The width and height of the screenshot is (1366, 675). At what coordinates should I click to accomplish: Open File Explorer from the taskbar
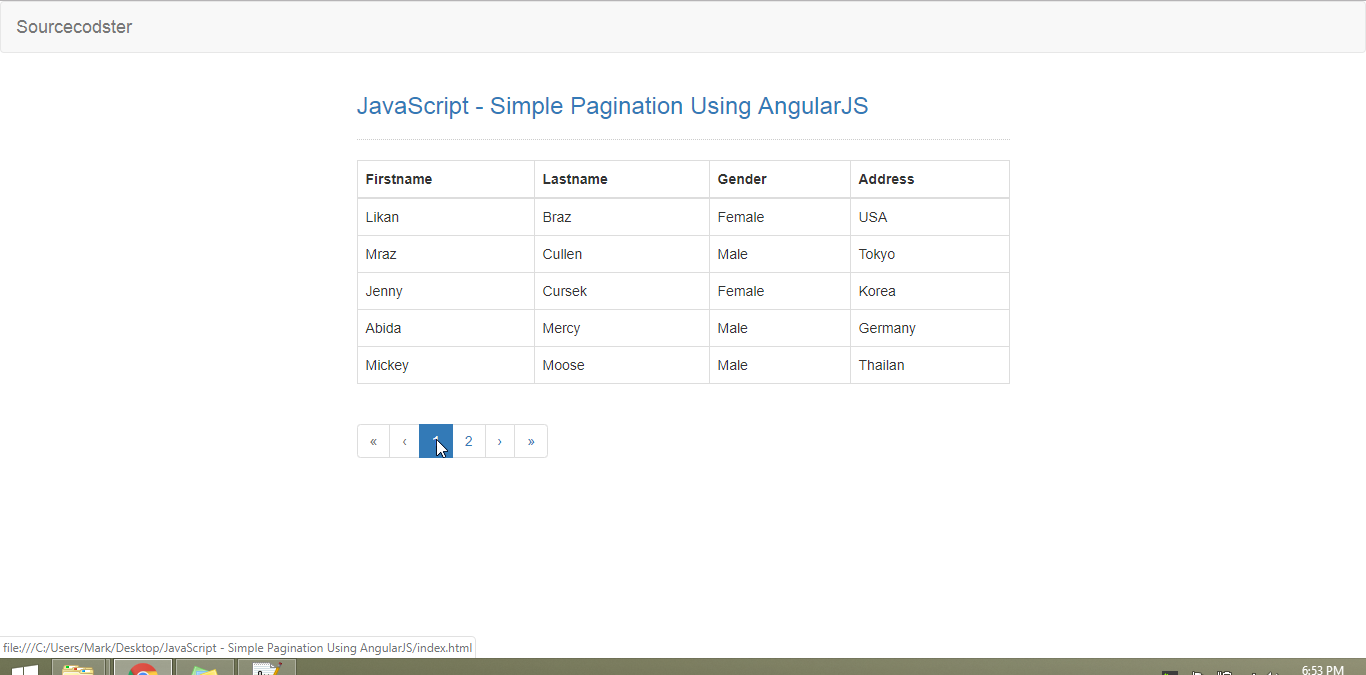coord(80,667)
